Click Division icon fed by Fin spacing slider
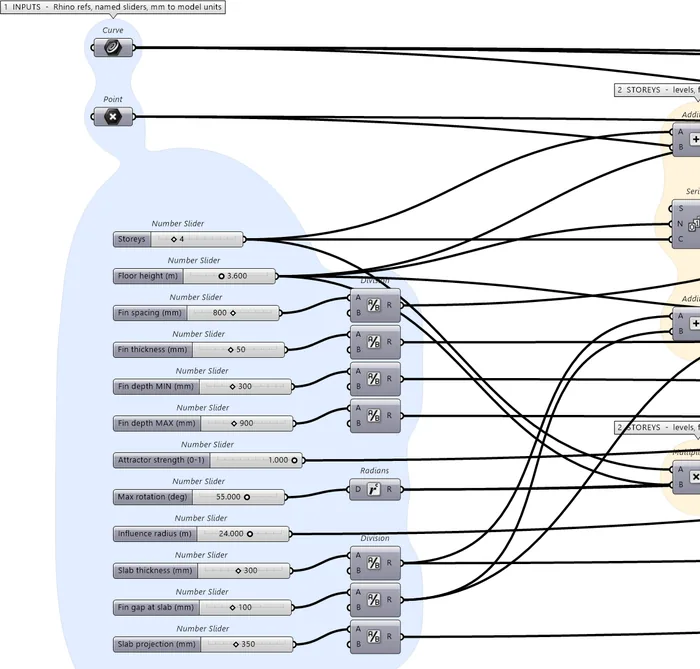This screenshot has height=669, width=700. 374,305
